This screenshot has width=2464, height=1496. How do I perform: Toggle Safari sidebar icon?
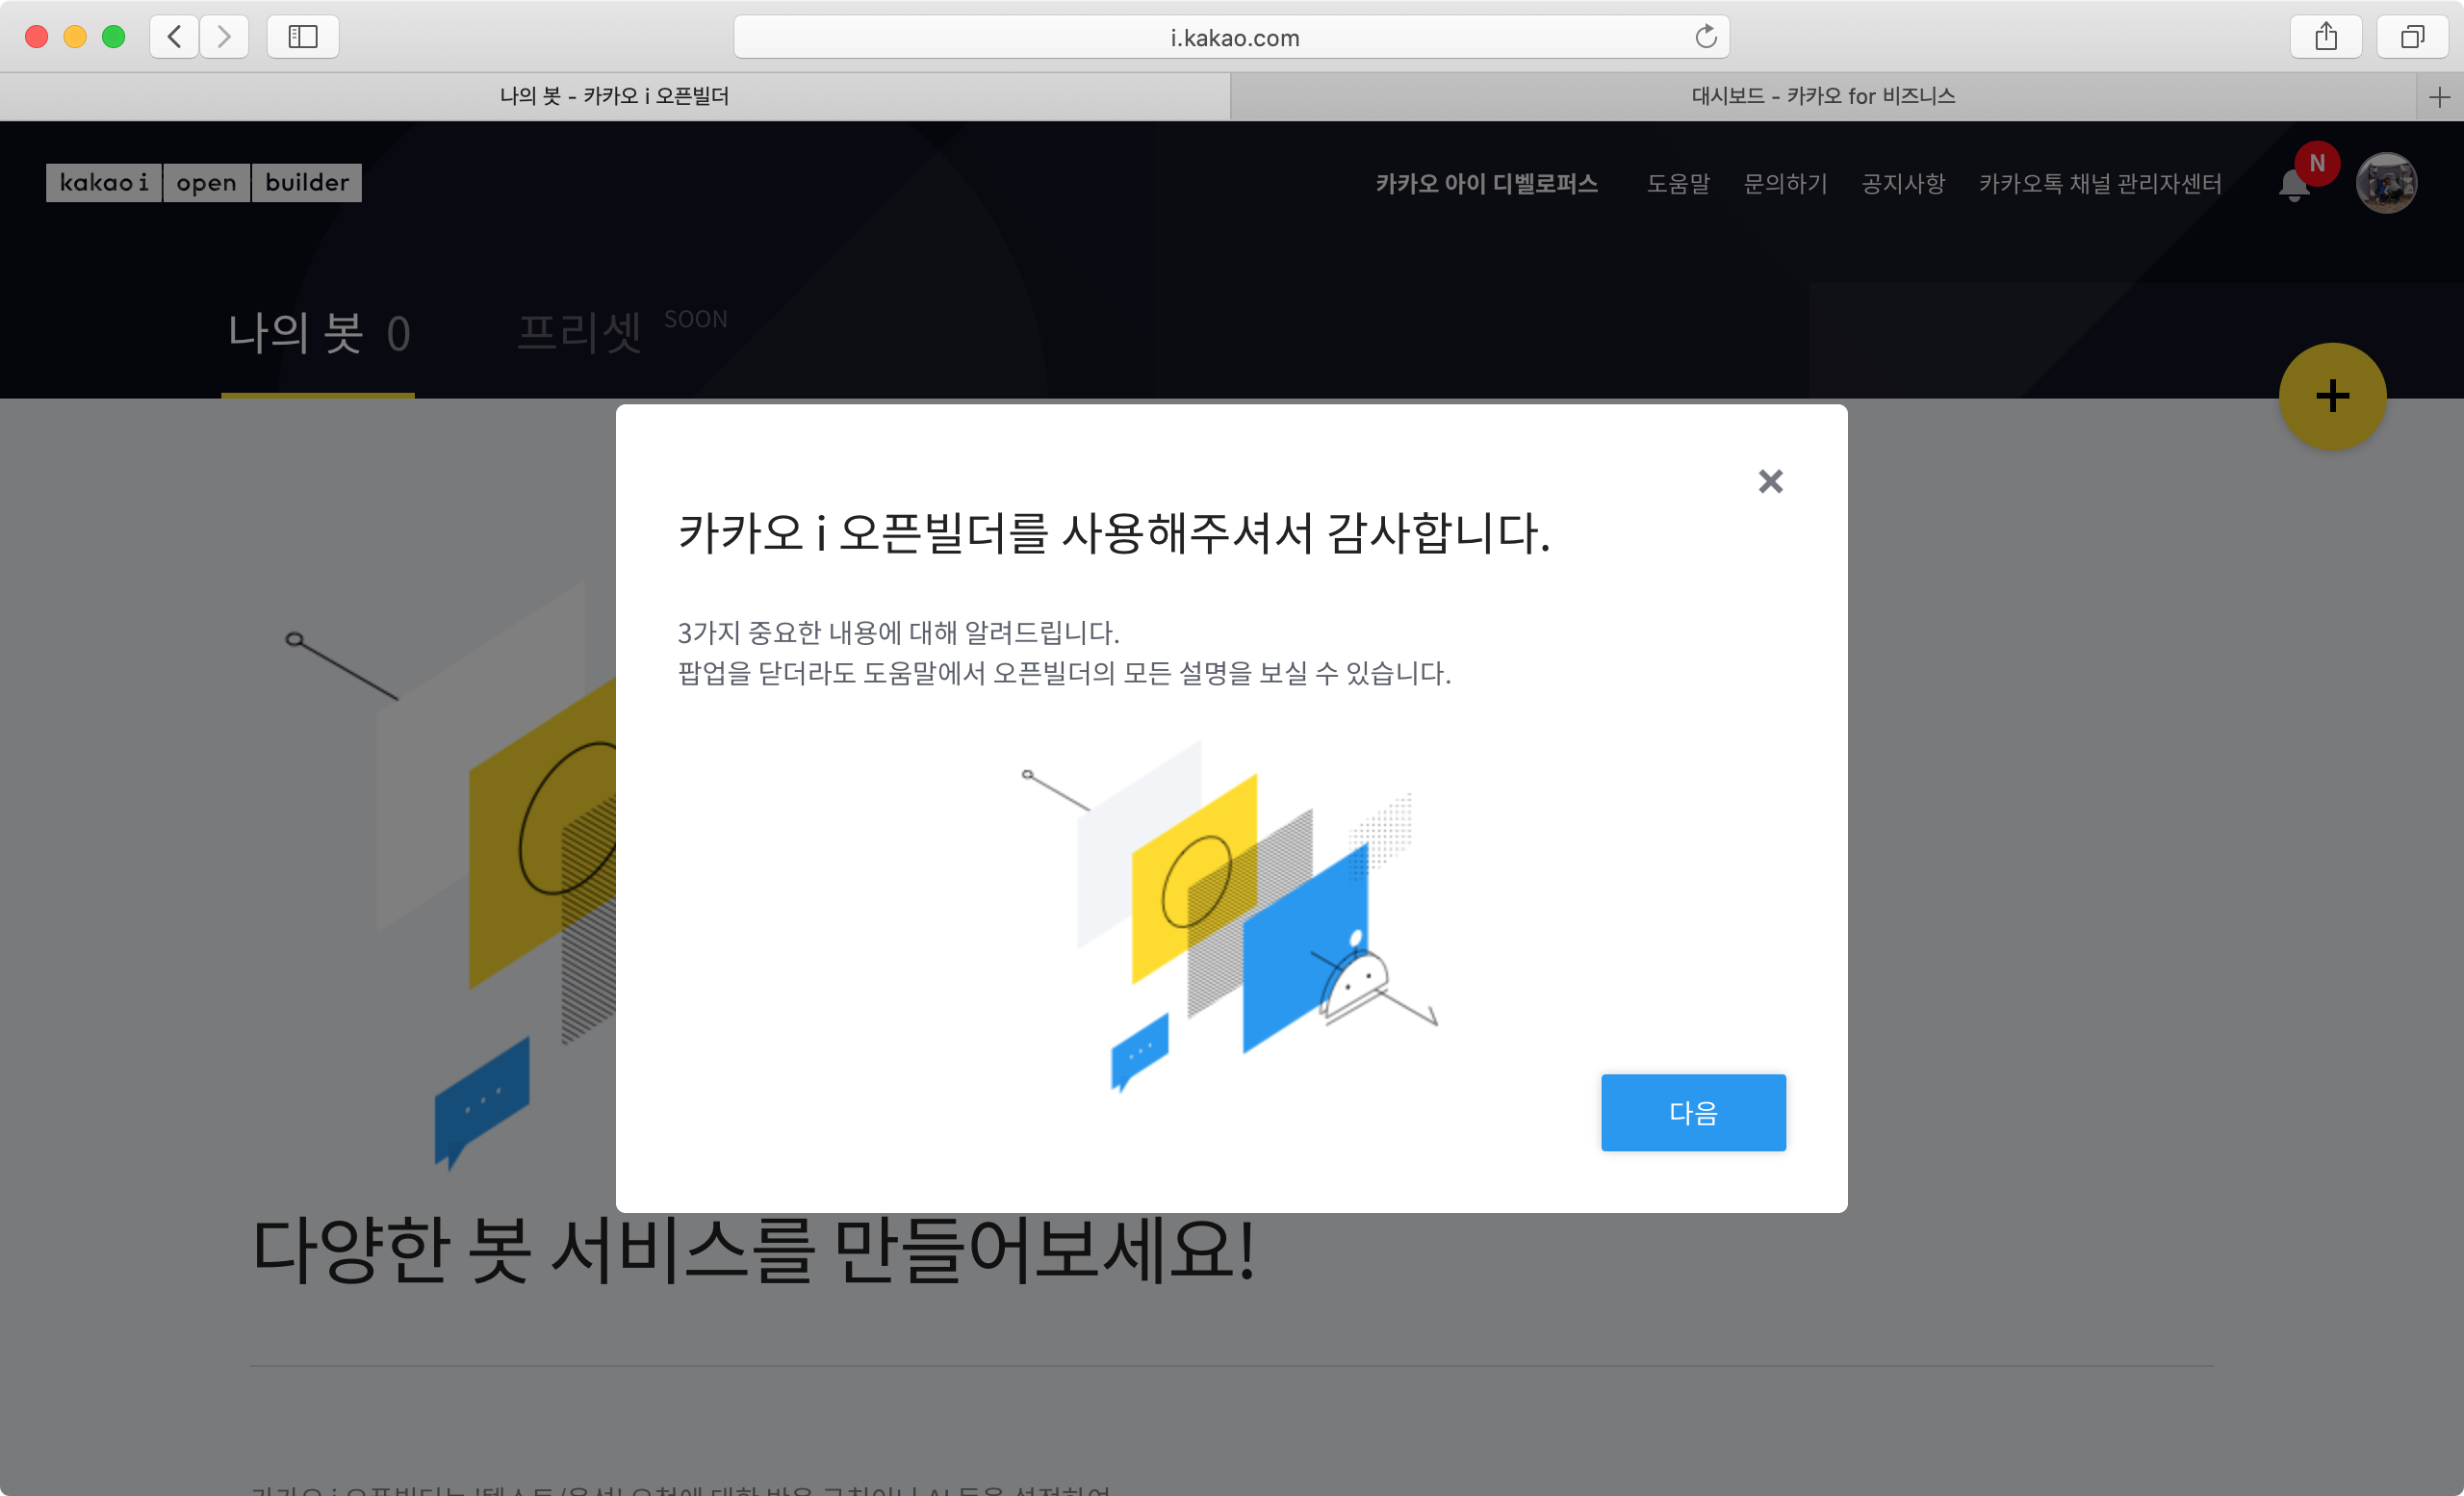303,37
